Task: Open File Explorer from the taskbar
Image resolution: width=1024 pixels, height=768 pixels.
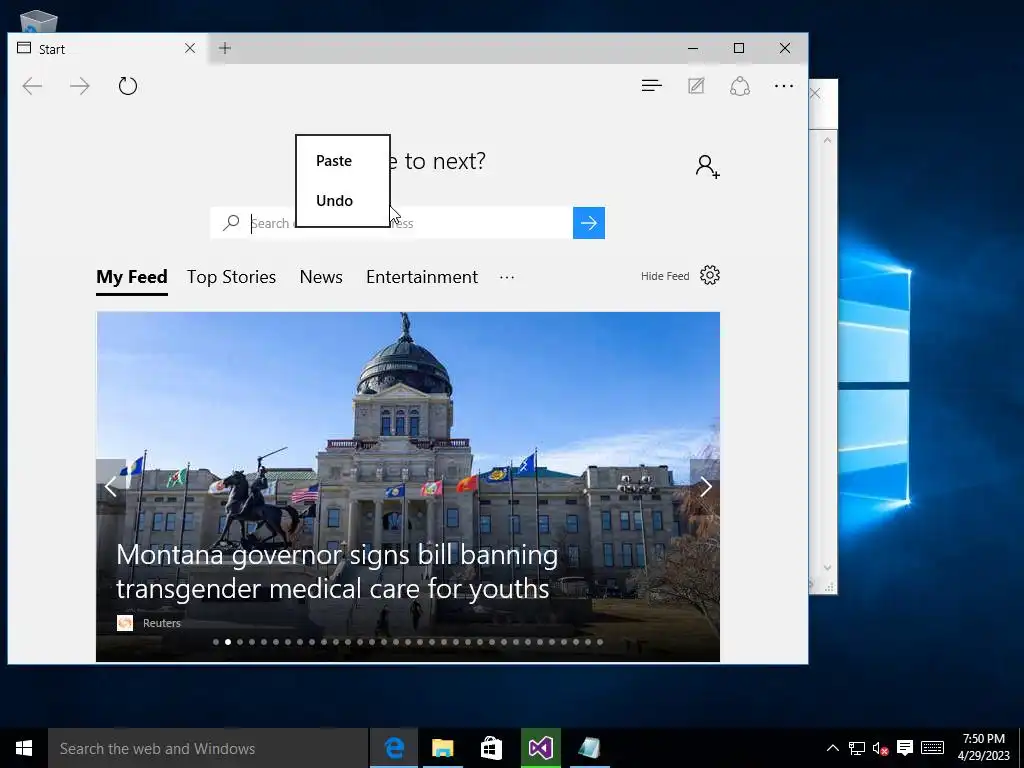Action: tap(443, 748)
